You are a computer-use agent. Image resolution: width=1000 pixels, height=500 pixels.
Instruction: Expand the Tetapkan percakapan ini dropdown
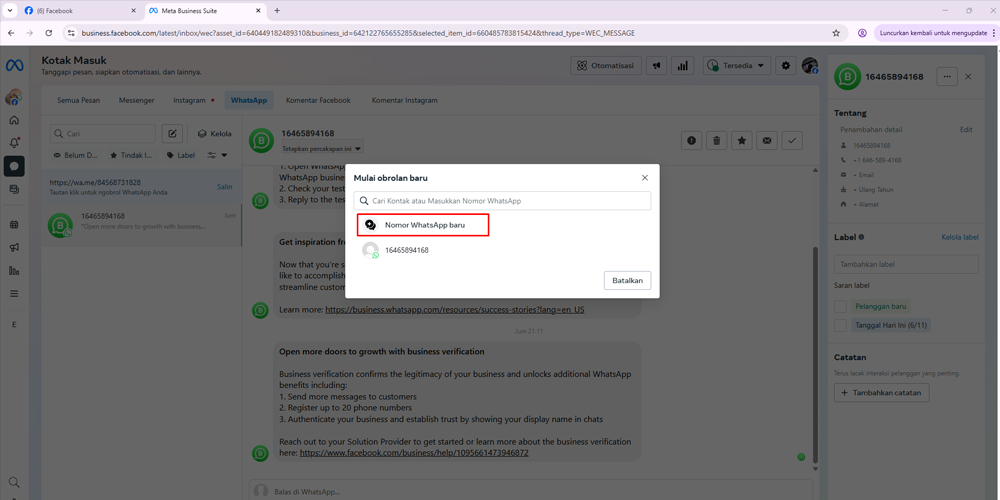(321, 149)
